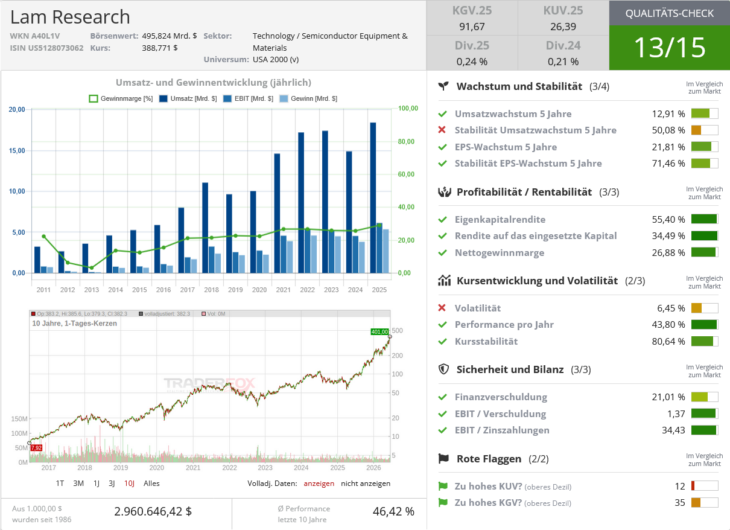Click the green checkmark next to Umsatzwachstum 5 Jahre
Image resolution: width=730 pixels, height=530 pixels.
tap(442, 114)
